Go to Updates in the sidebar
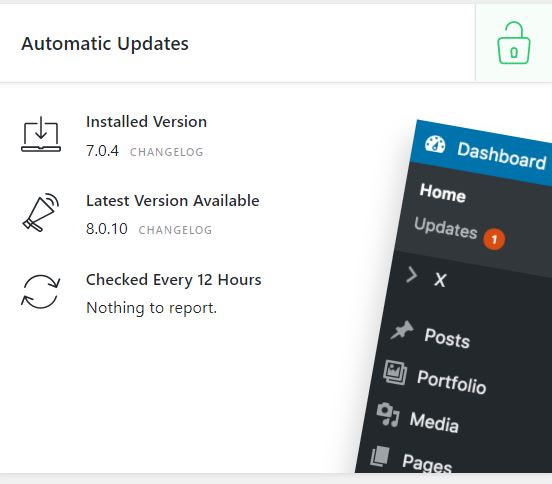Image resolution: width=552 pixels, height=484 pixels. point(446,228)
